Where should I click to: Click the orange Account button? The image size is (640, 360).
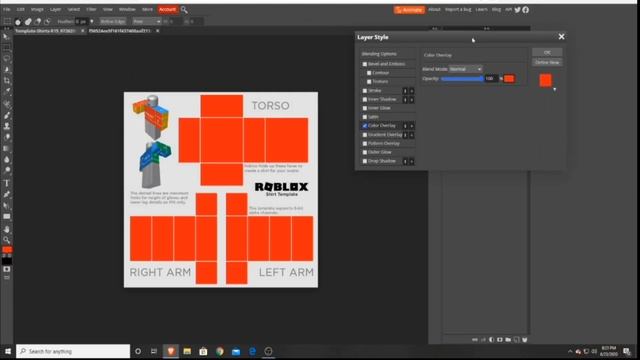(x=167, y=9)
